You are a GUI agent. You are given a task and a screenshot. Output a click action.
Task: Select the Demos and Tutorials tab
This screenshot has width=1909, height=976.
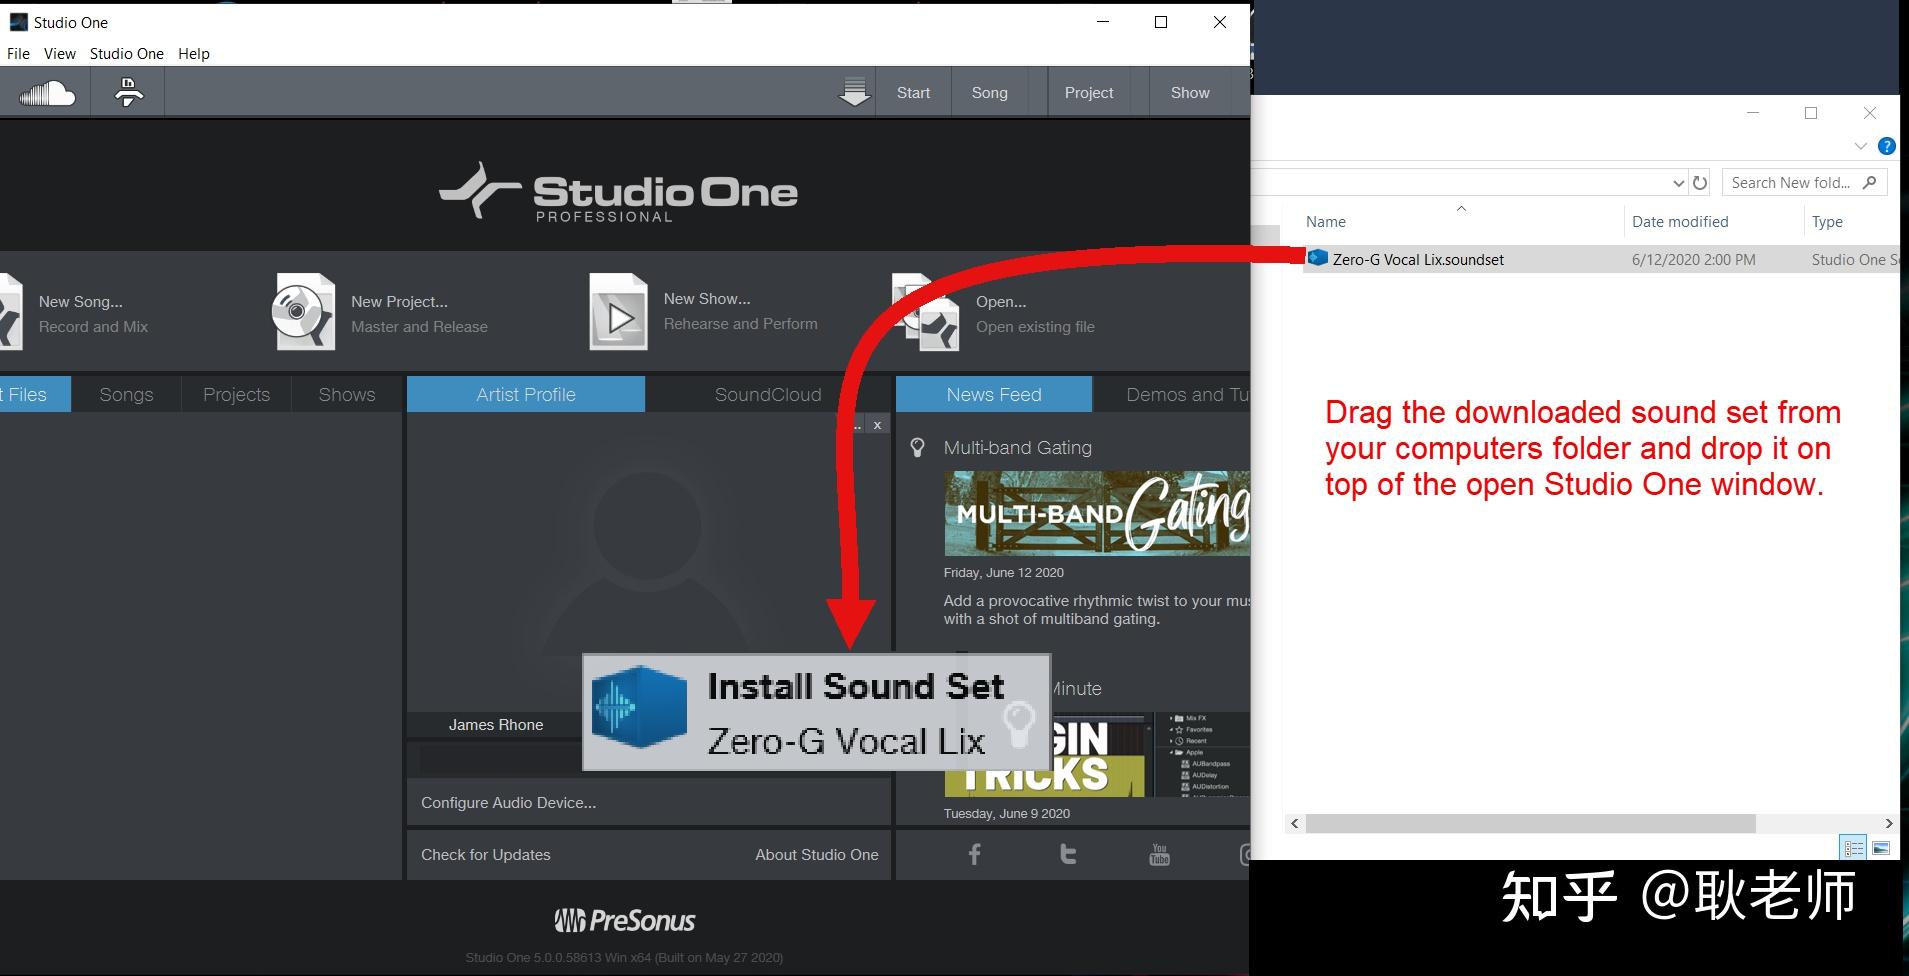pos(1172,395)
